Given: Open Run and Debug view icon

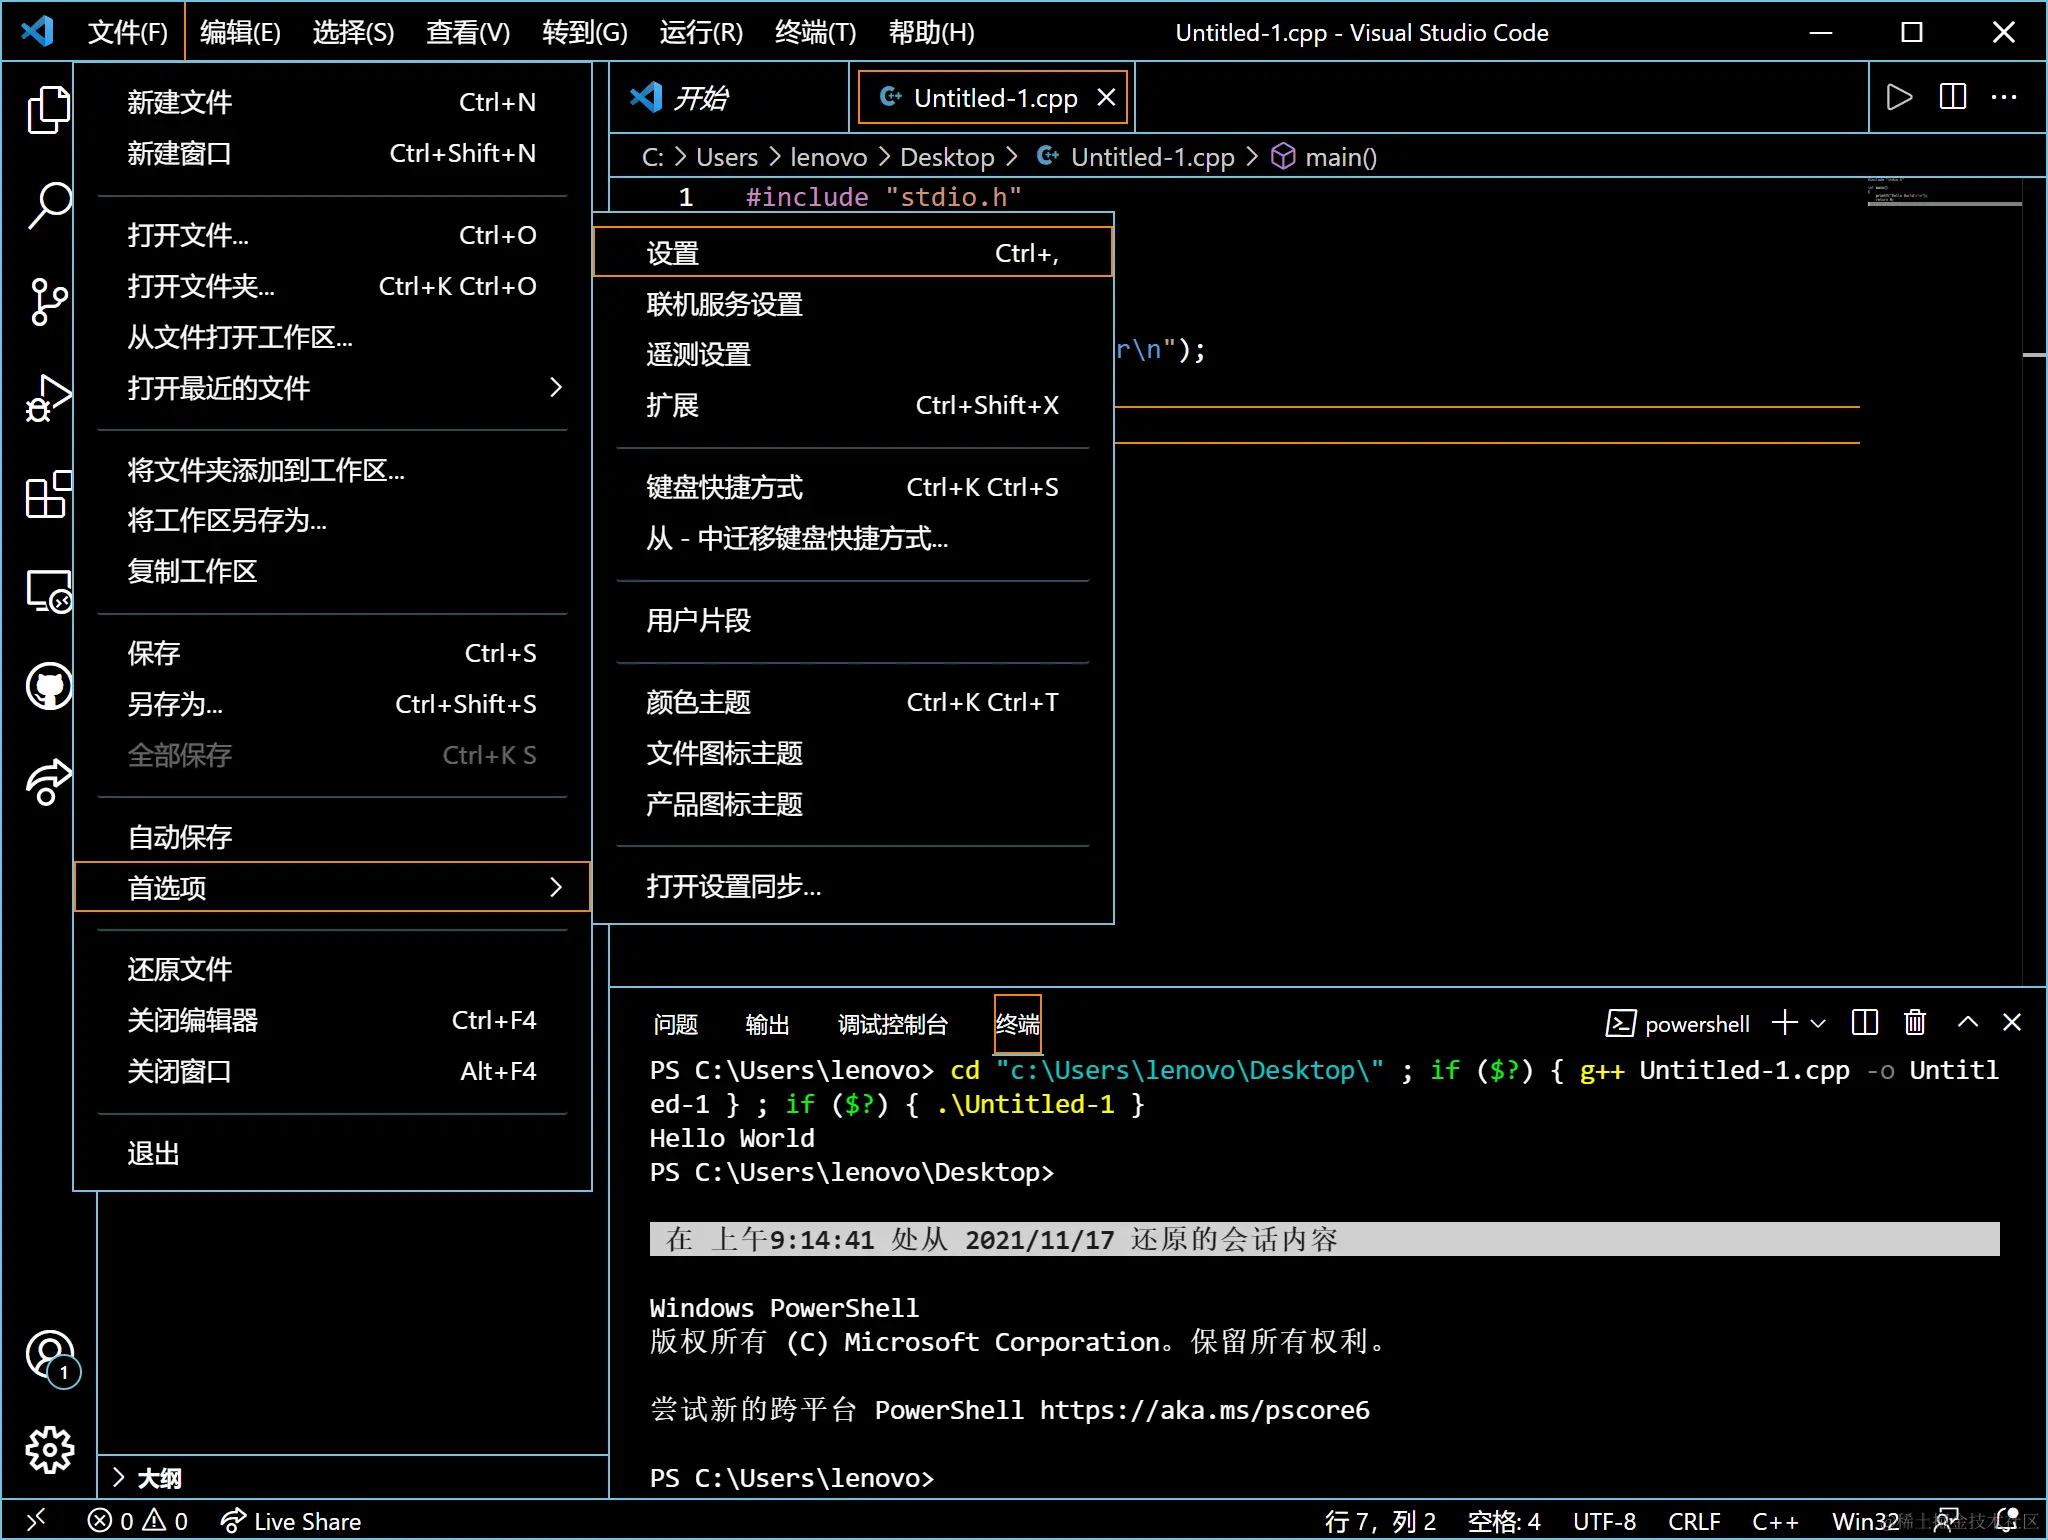Looking at the screenshot, I should pos(48,397).
